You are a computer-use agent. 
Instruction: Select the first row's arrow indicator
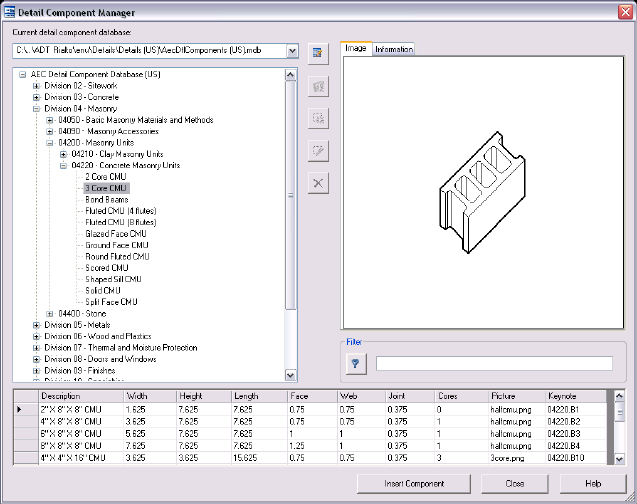(18, 409)
